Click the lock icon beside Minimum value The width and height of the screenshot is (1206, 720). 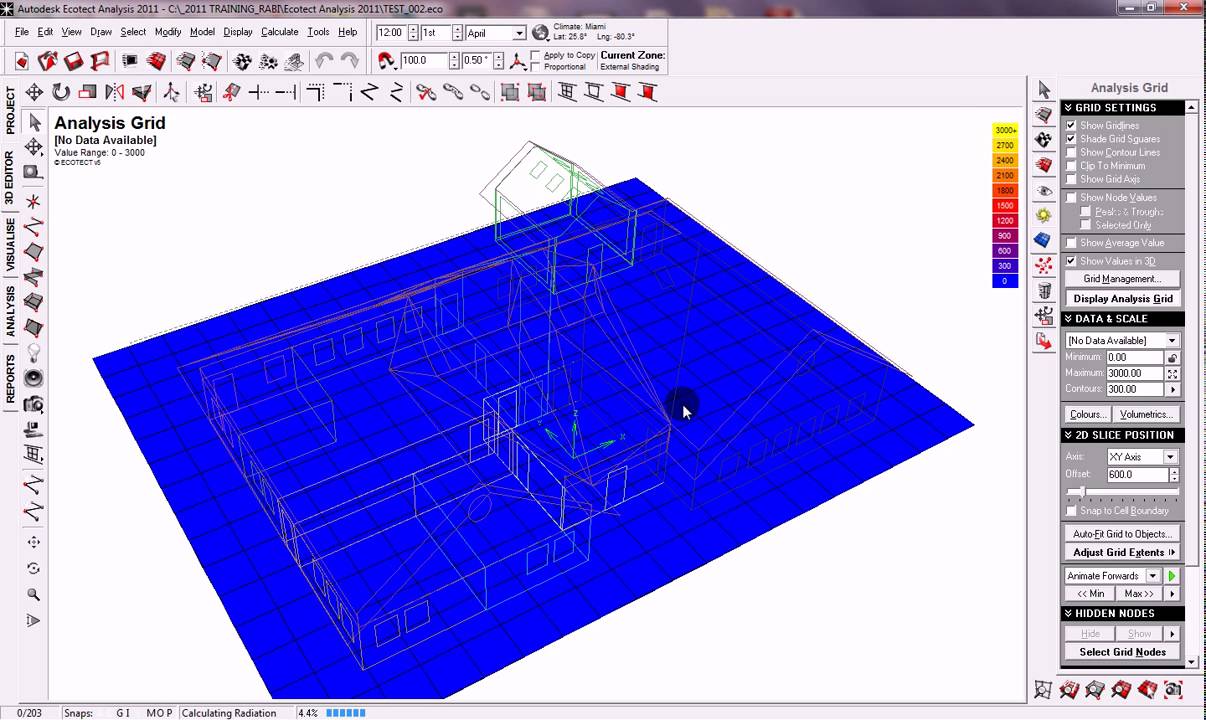click(1173, 357)
